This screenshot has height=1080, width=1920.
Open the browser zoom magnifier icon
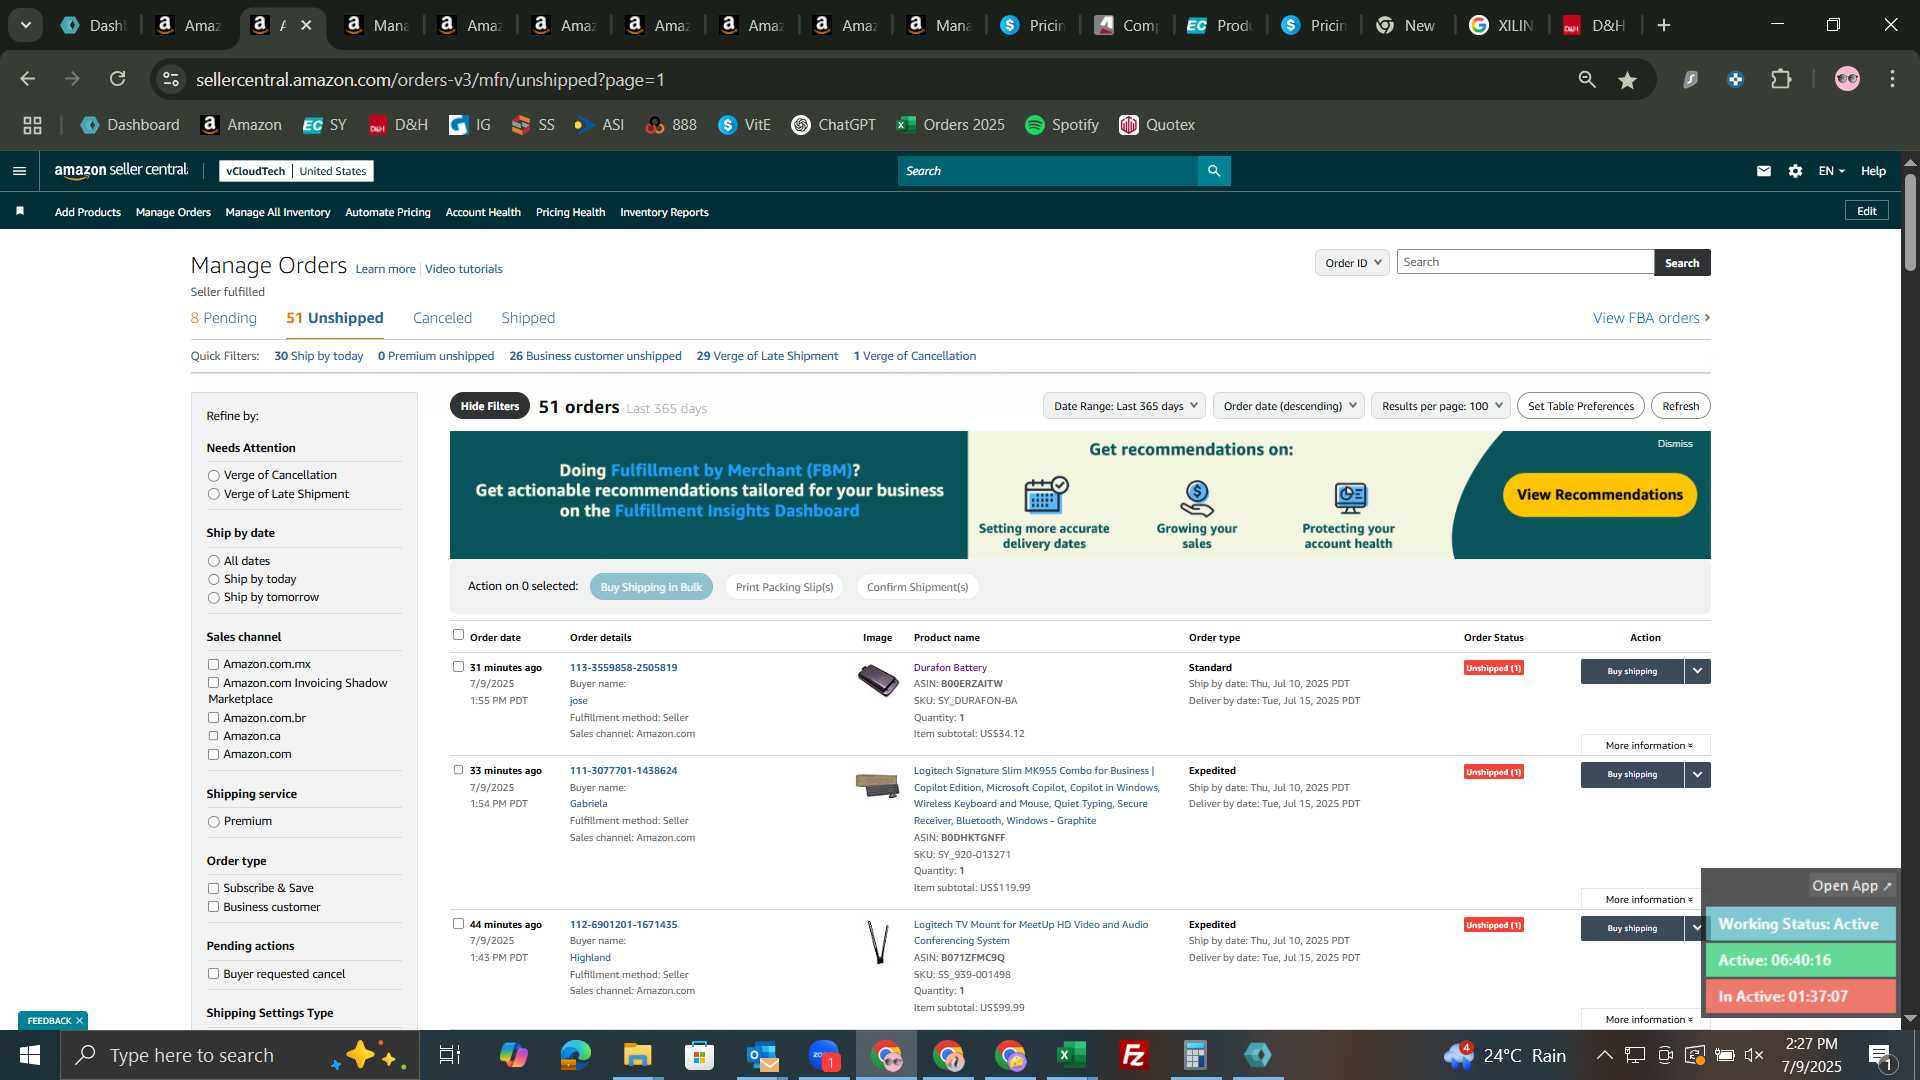point(1587,80)
